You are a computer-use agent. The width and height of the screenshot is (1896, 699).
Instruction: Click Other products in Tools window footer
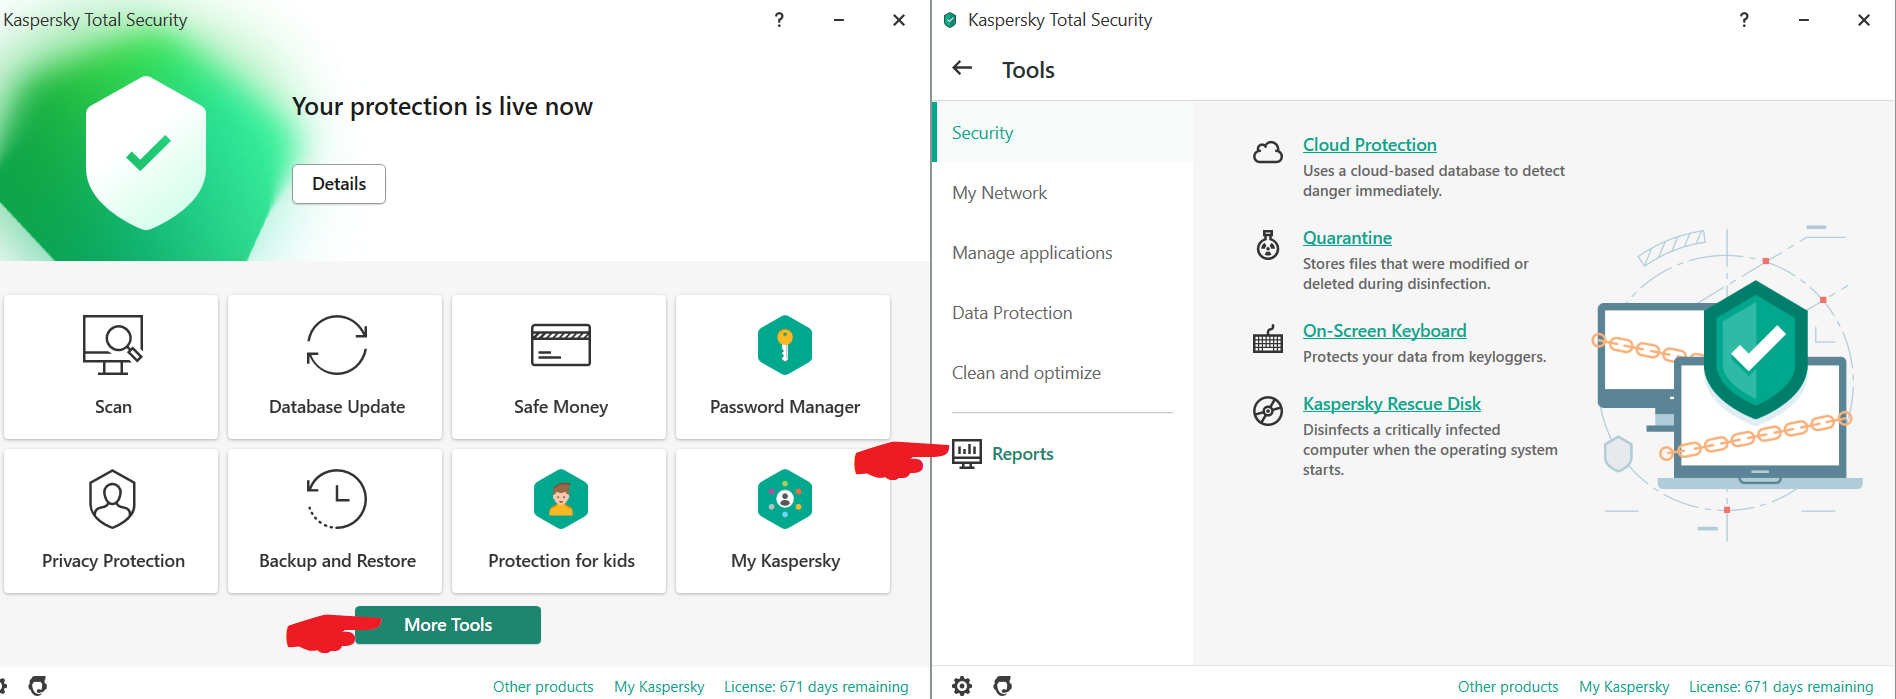1508,687
